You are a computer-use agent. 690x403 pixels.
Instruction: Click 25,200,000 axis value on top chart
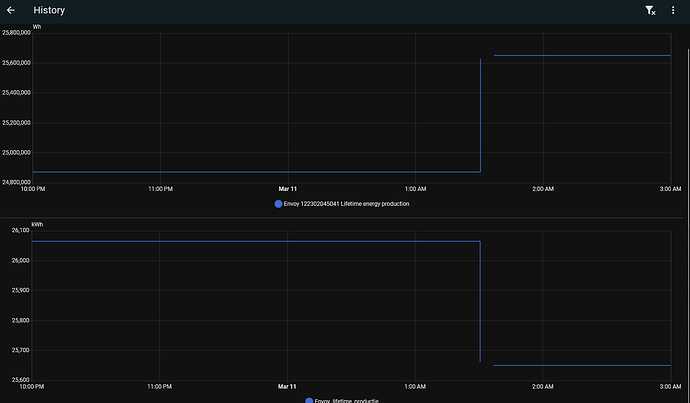click(x=16, y=123)
